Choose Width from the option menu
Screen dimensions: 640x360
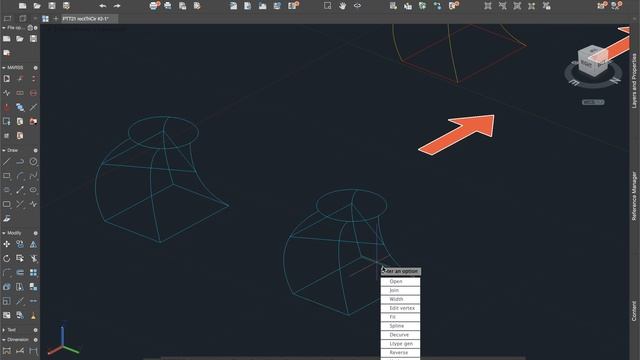pos(400,299)
